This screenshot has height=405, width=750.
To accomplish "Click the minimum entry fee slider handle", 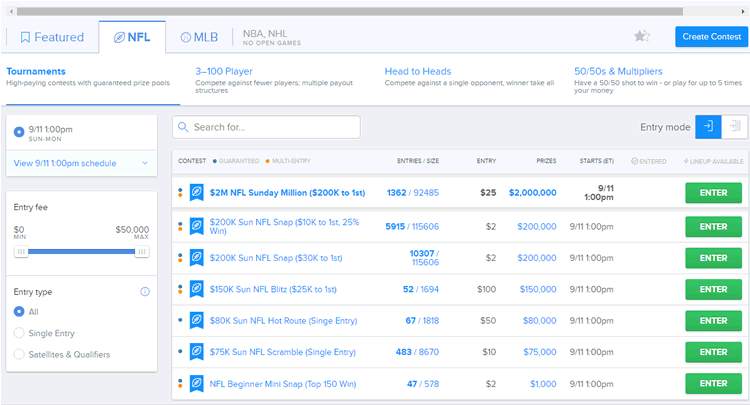I will [21, 252].
